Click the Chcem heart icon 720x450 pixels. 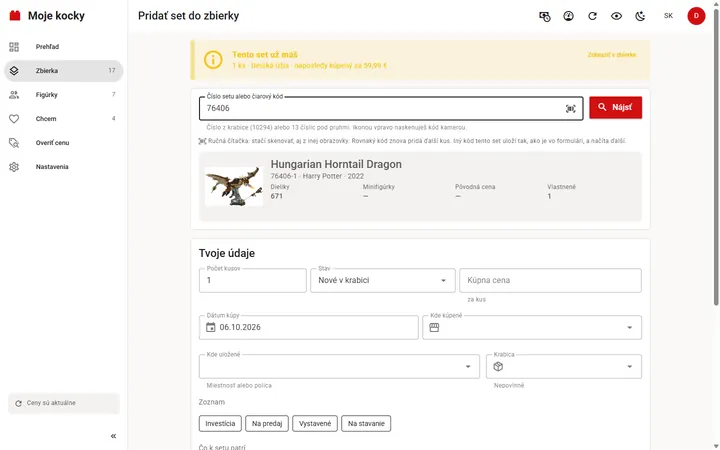(14, 119)
